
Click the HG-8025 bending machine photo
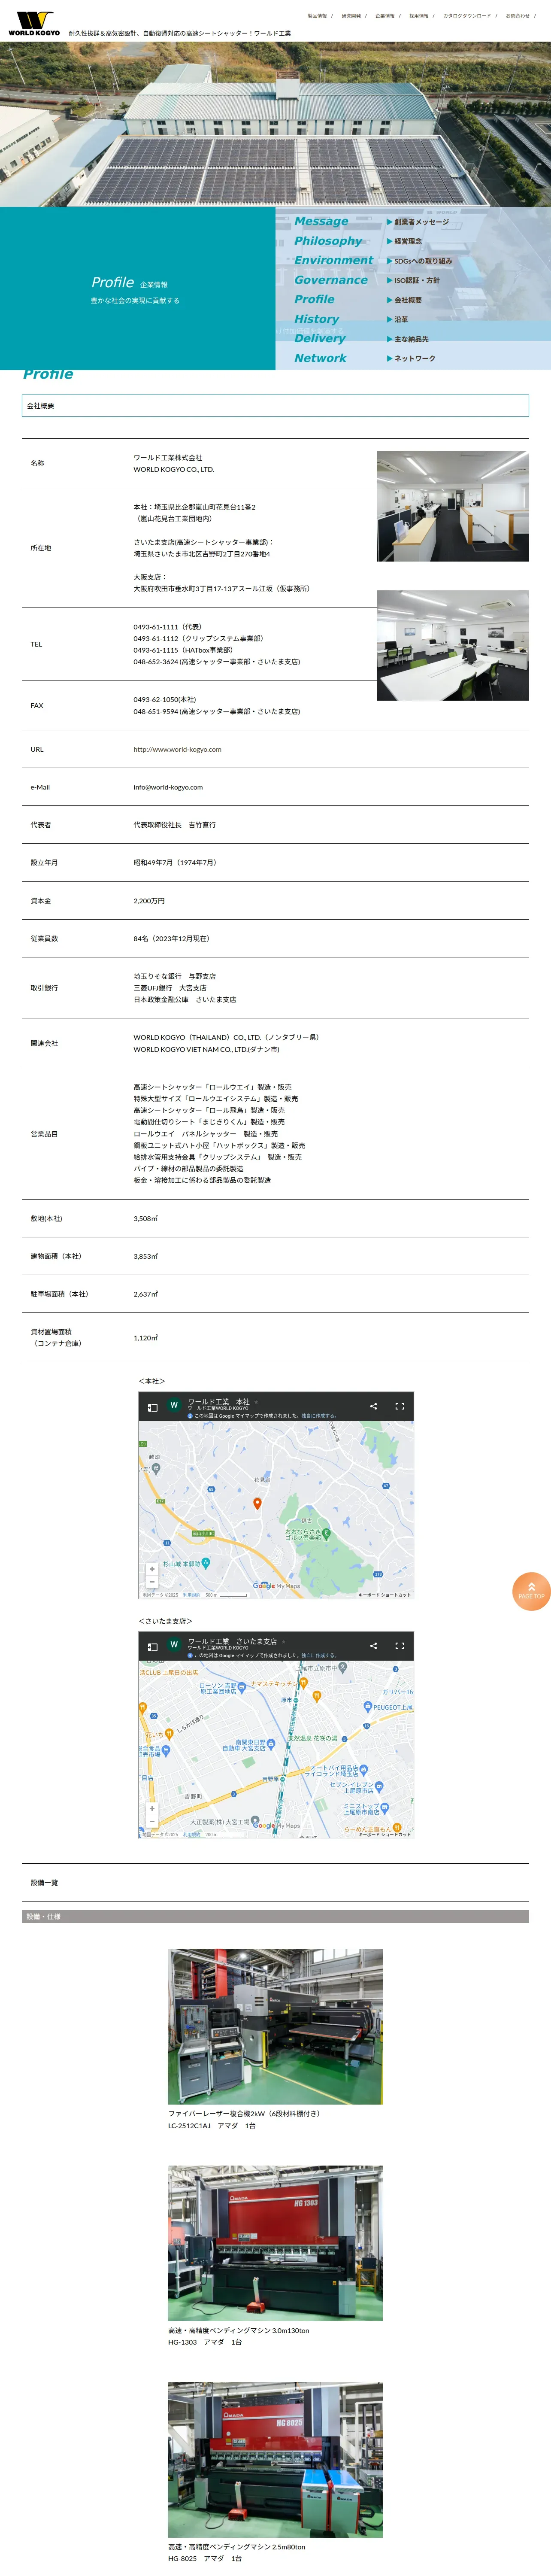point(275,2460)
